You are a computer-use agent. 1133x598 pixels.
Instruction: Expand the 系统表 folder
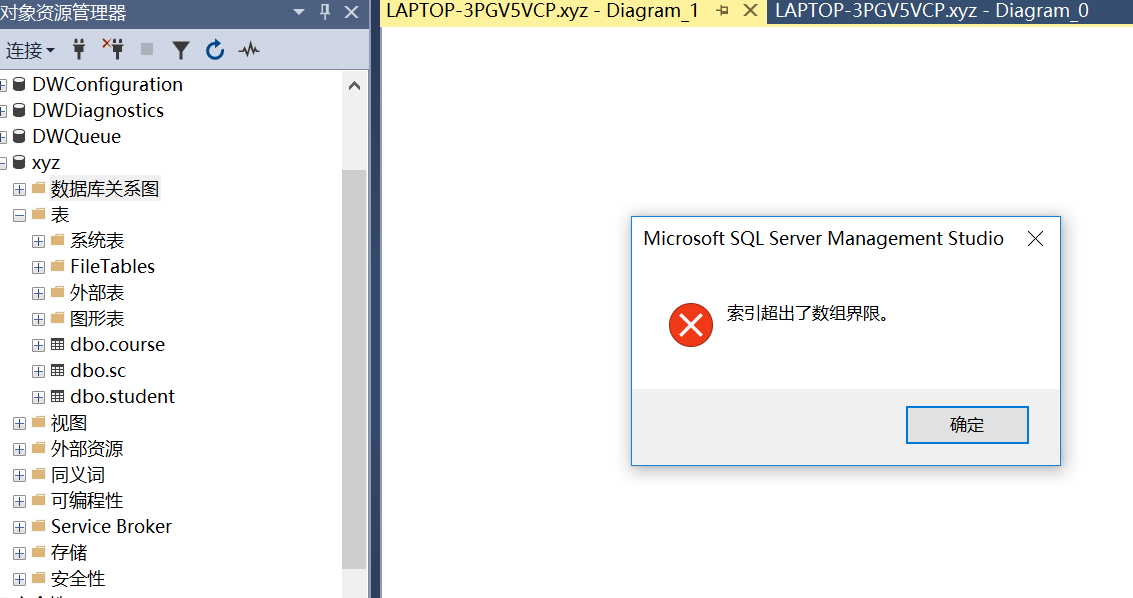[x=38, y=241]
